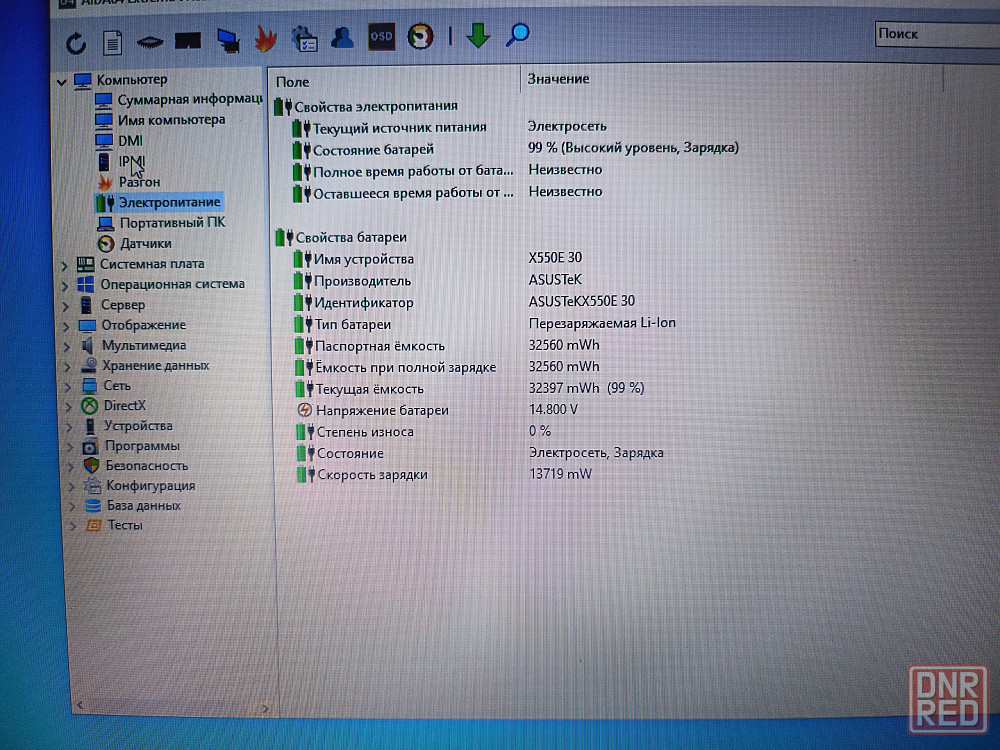Click the black chip toolbar icon
The width and height of the screenshot is (1000, 750).
click(x=149, y=43)
